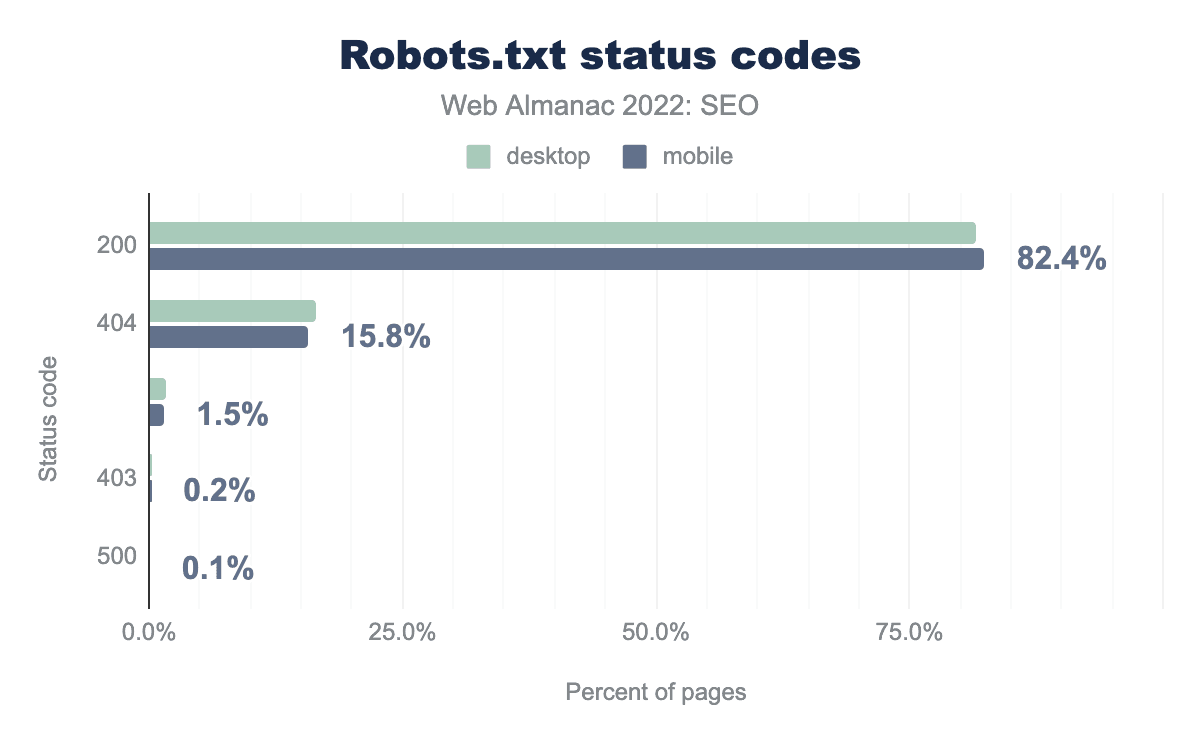Click the dark blue mobile legend swatch
This screenshot has width=1200, height=742.
[x=634, y=157]
